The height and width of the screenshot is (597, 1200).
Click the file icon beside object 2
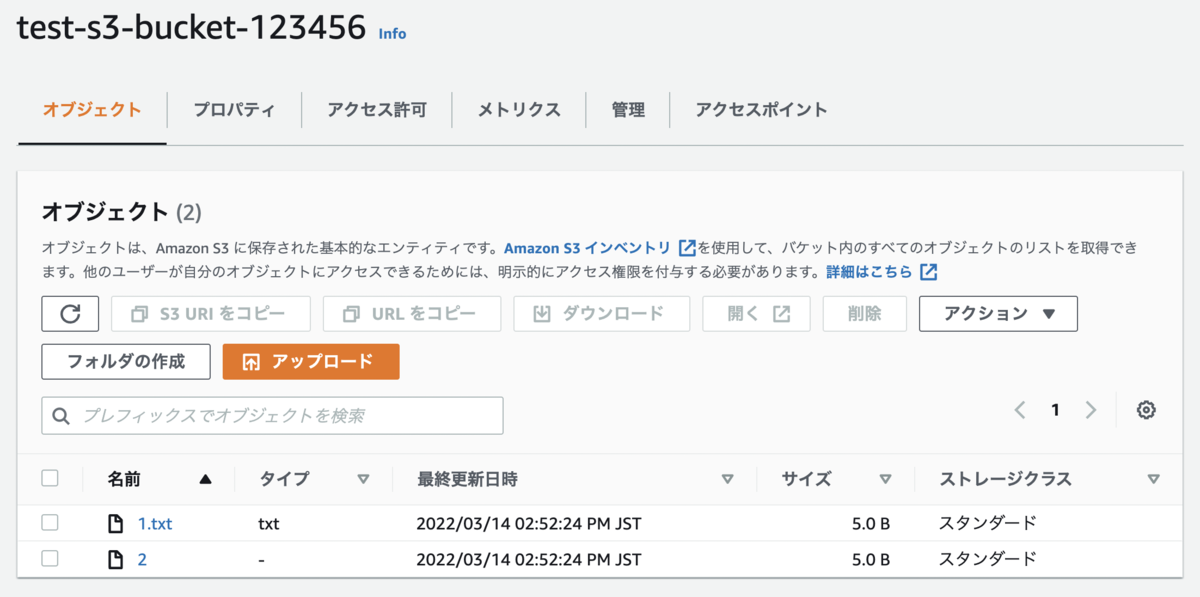coord(116,559)
